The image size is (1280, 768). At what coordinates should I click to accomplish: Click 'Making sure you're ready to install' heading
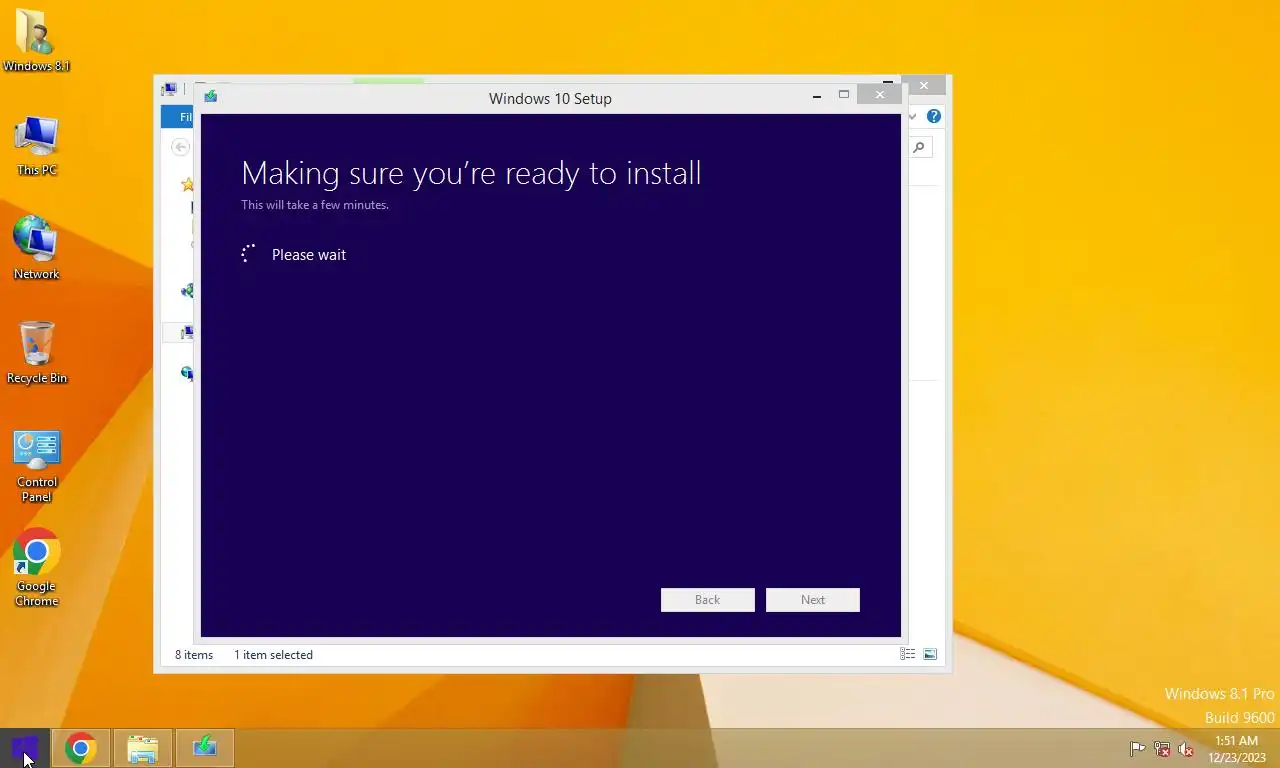click(471, 173)
